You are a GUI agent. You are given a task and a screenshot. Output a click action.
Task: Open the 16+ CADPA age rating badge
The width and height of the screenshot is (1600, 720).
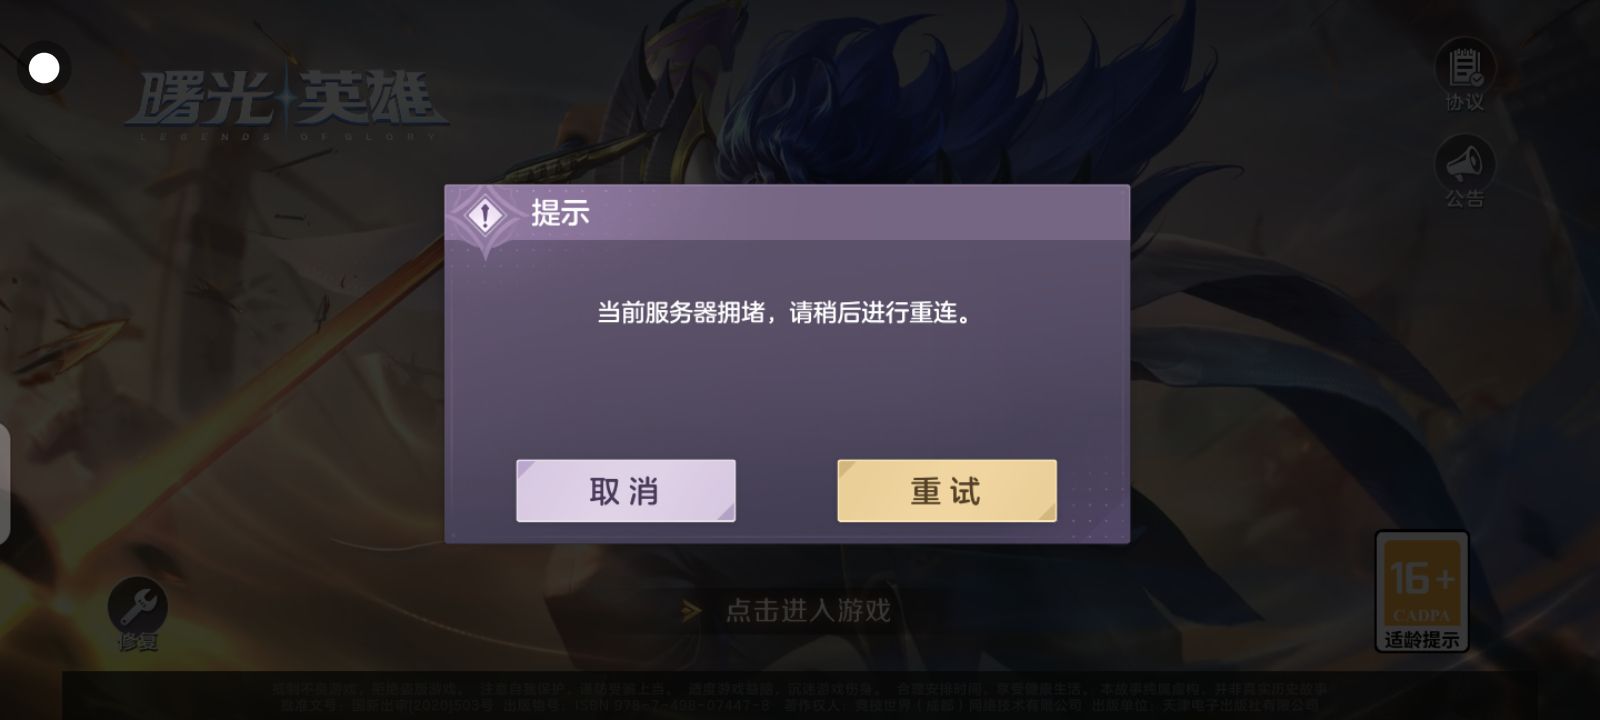(1421, 590)
